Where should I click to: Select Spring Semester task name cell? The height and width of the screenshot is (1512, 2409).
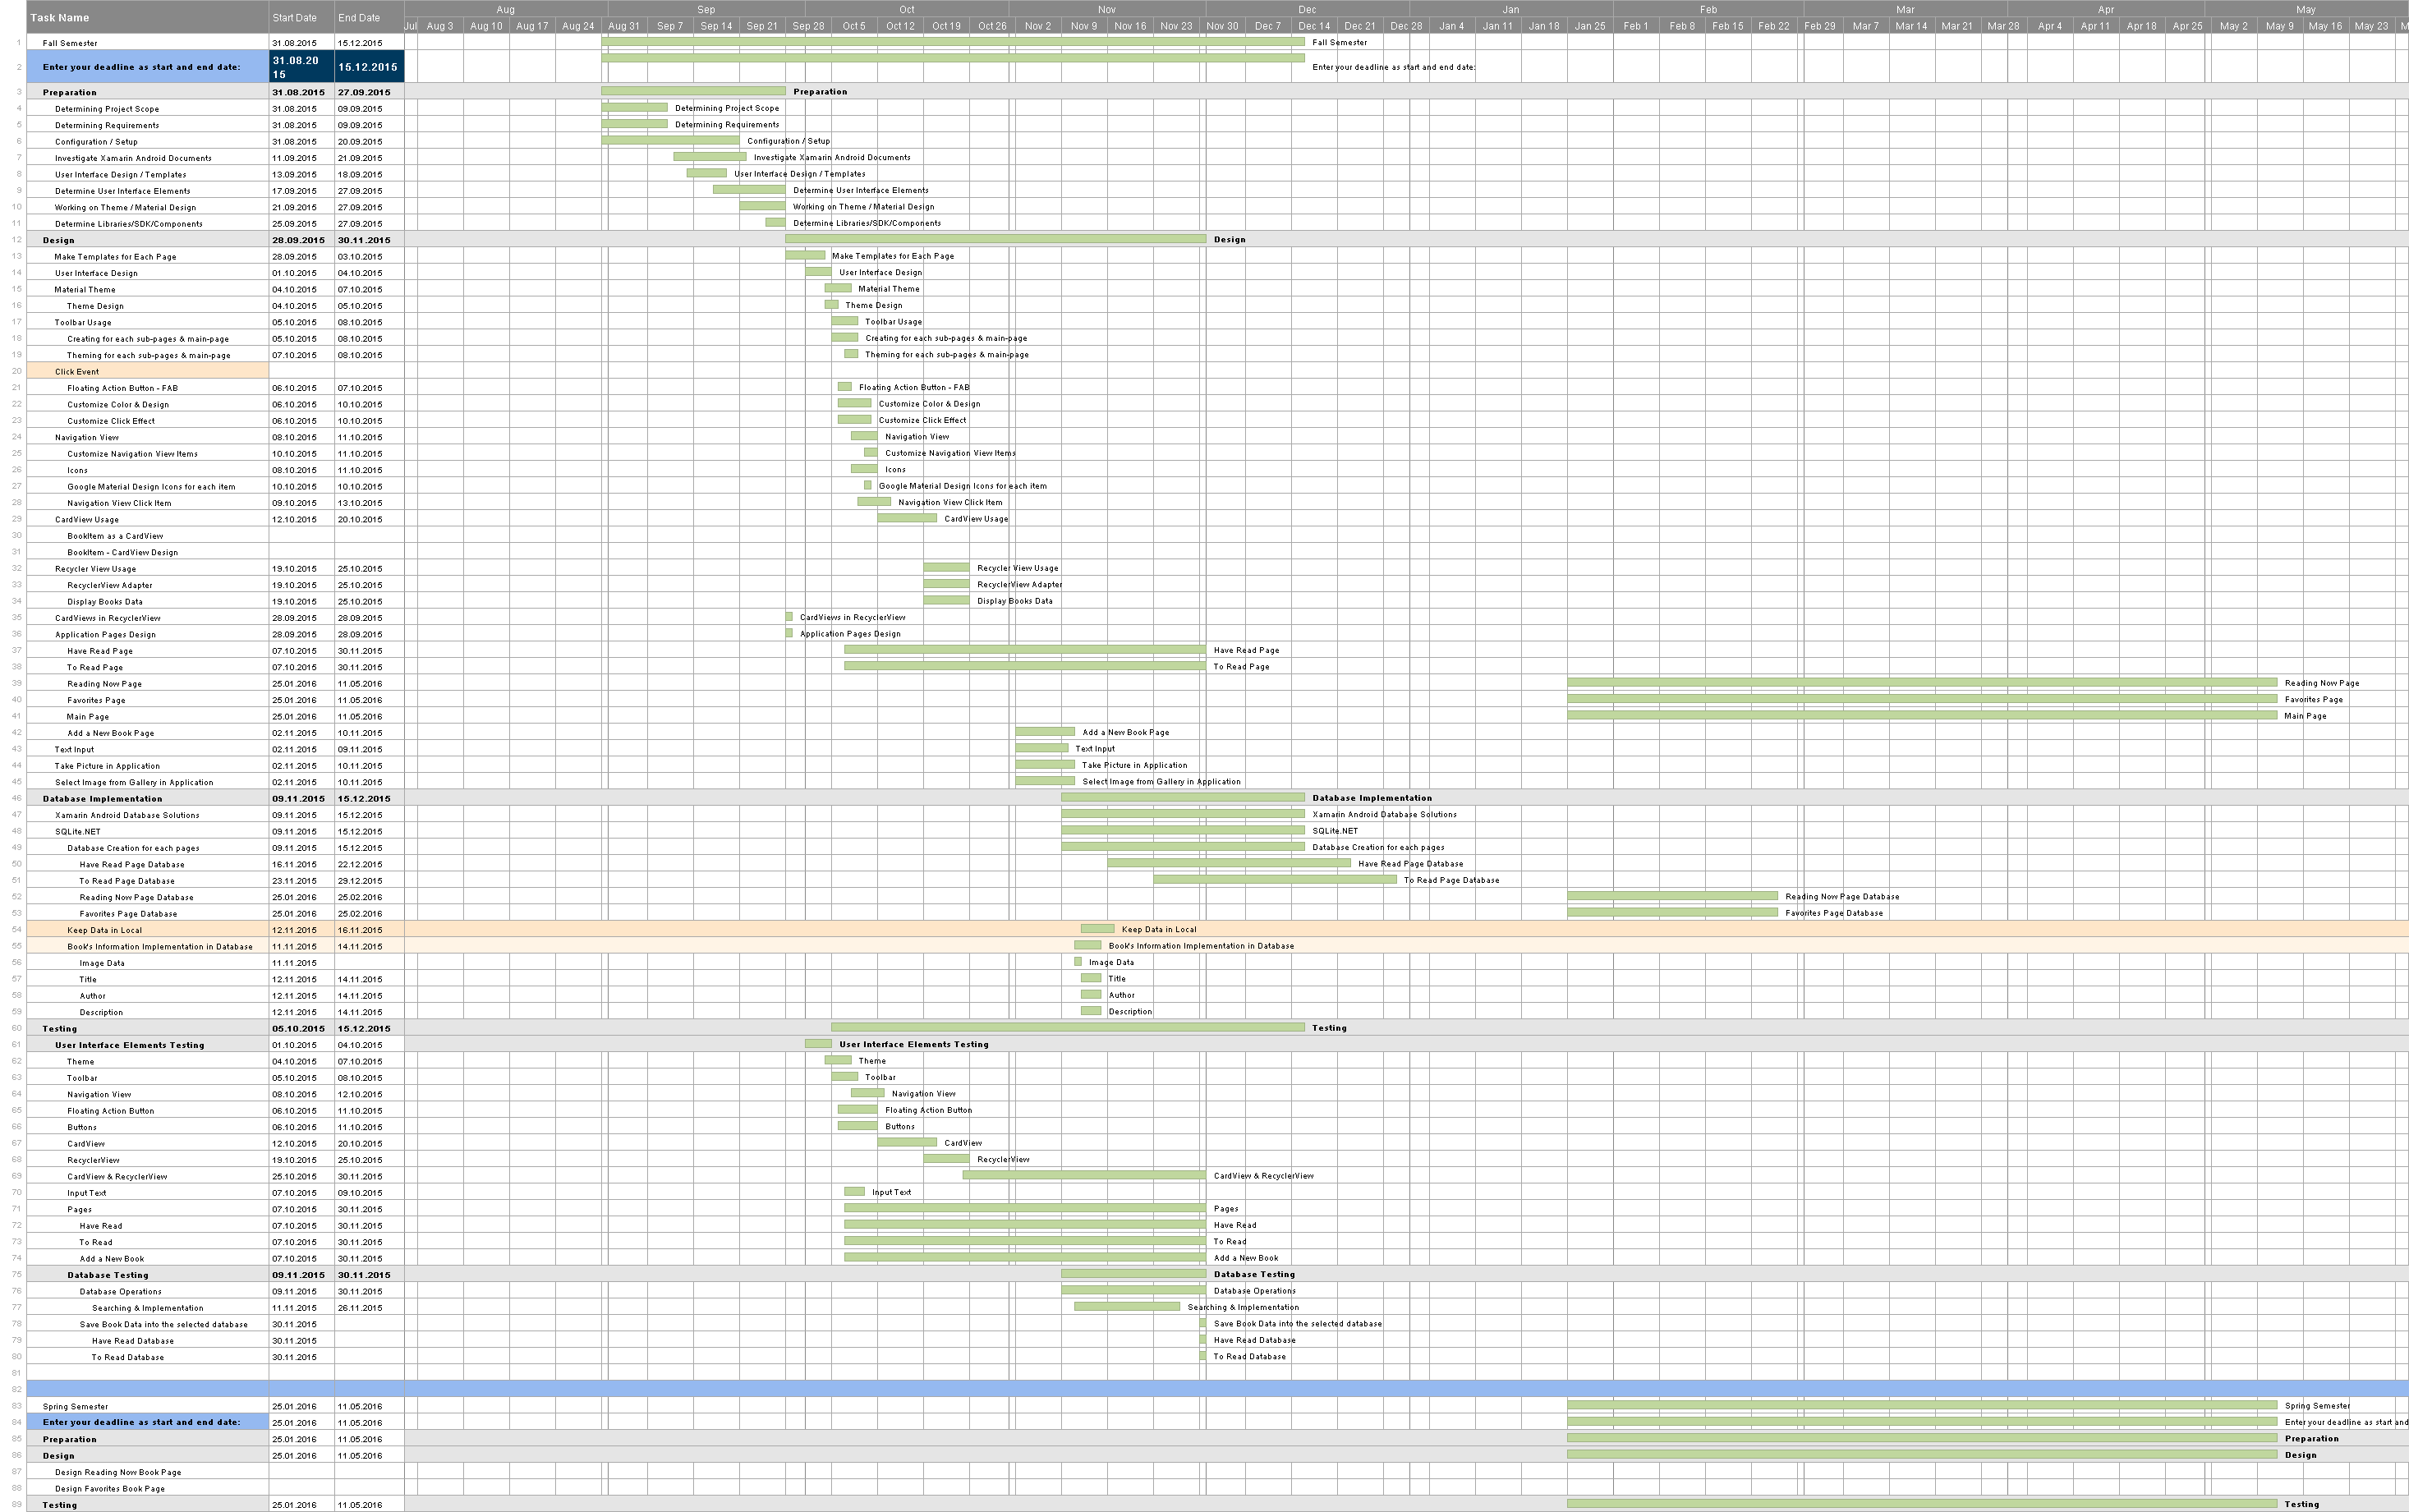[x=75, y=1406]
